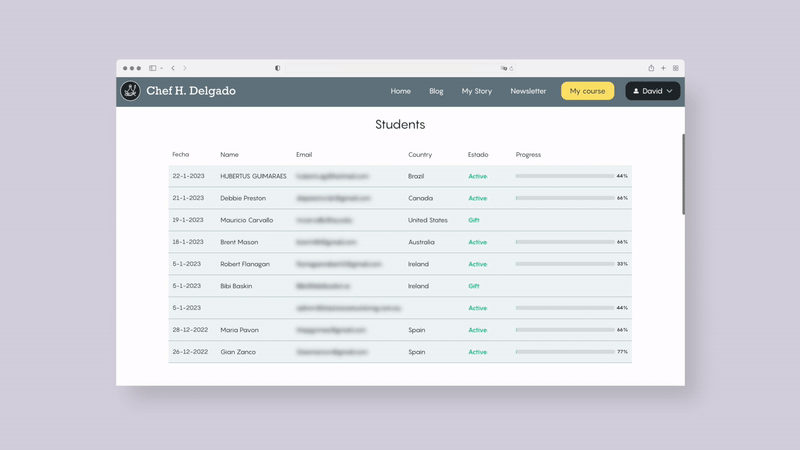Reload the page from address bar
This screenshot has height=450, width=800.
point(511,68)
